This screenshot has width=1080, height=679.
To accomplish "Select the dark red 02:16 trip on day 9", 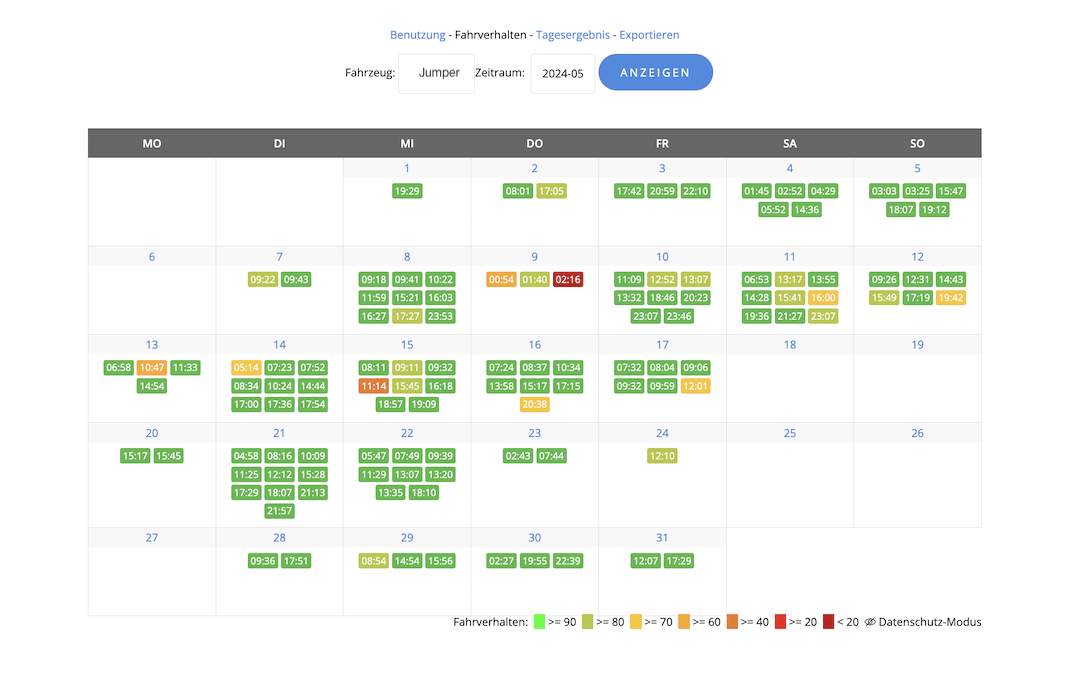I will pos(568,280).
